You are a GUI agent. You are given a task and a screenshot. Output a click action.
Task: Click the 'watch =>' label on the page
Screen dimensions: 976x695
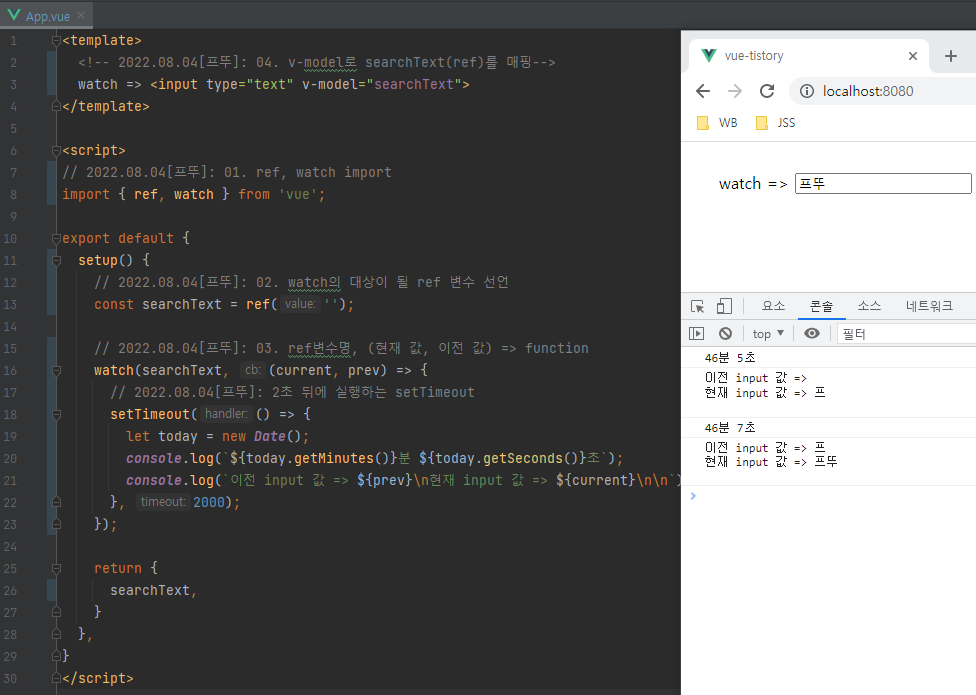click(753, 184)
